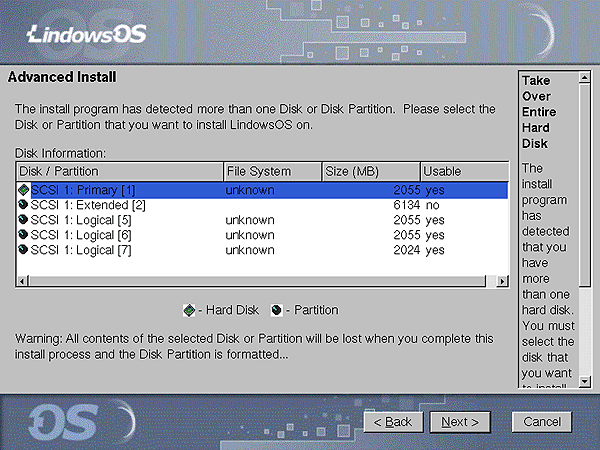Sort by the File System column header
The height and width of the screenshot is (450, 600).
pos(272,171)
